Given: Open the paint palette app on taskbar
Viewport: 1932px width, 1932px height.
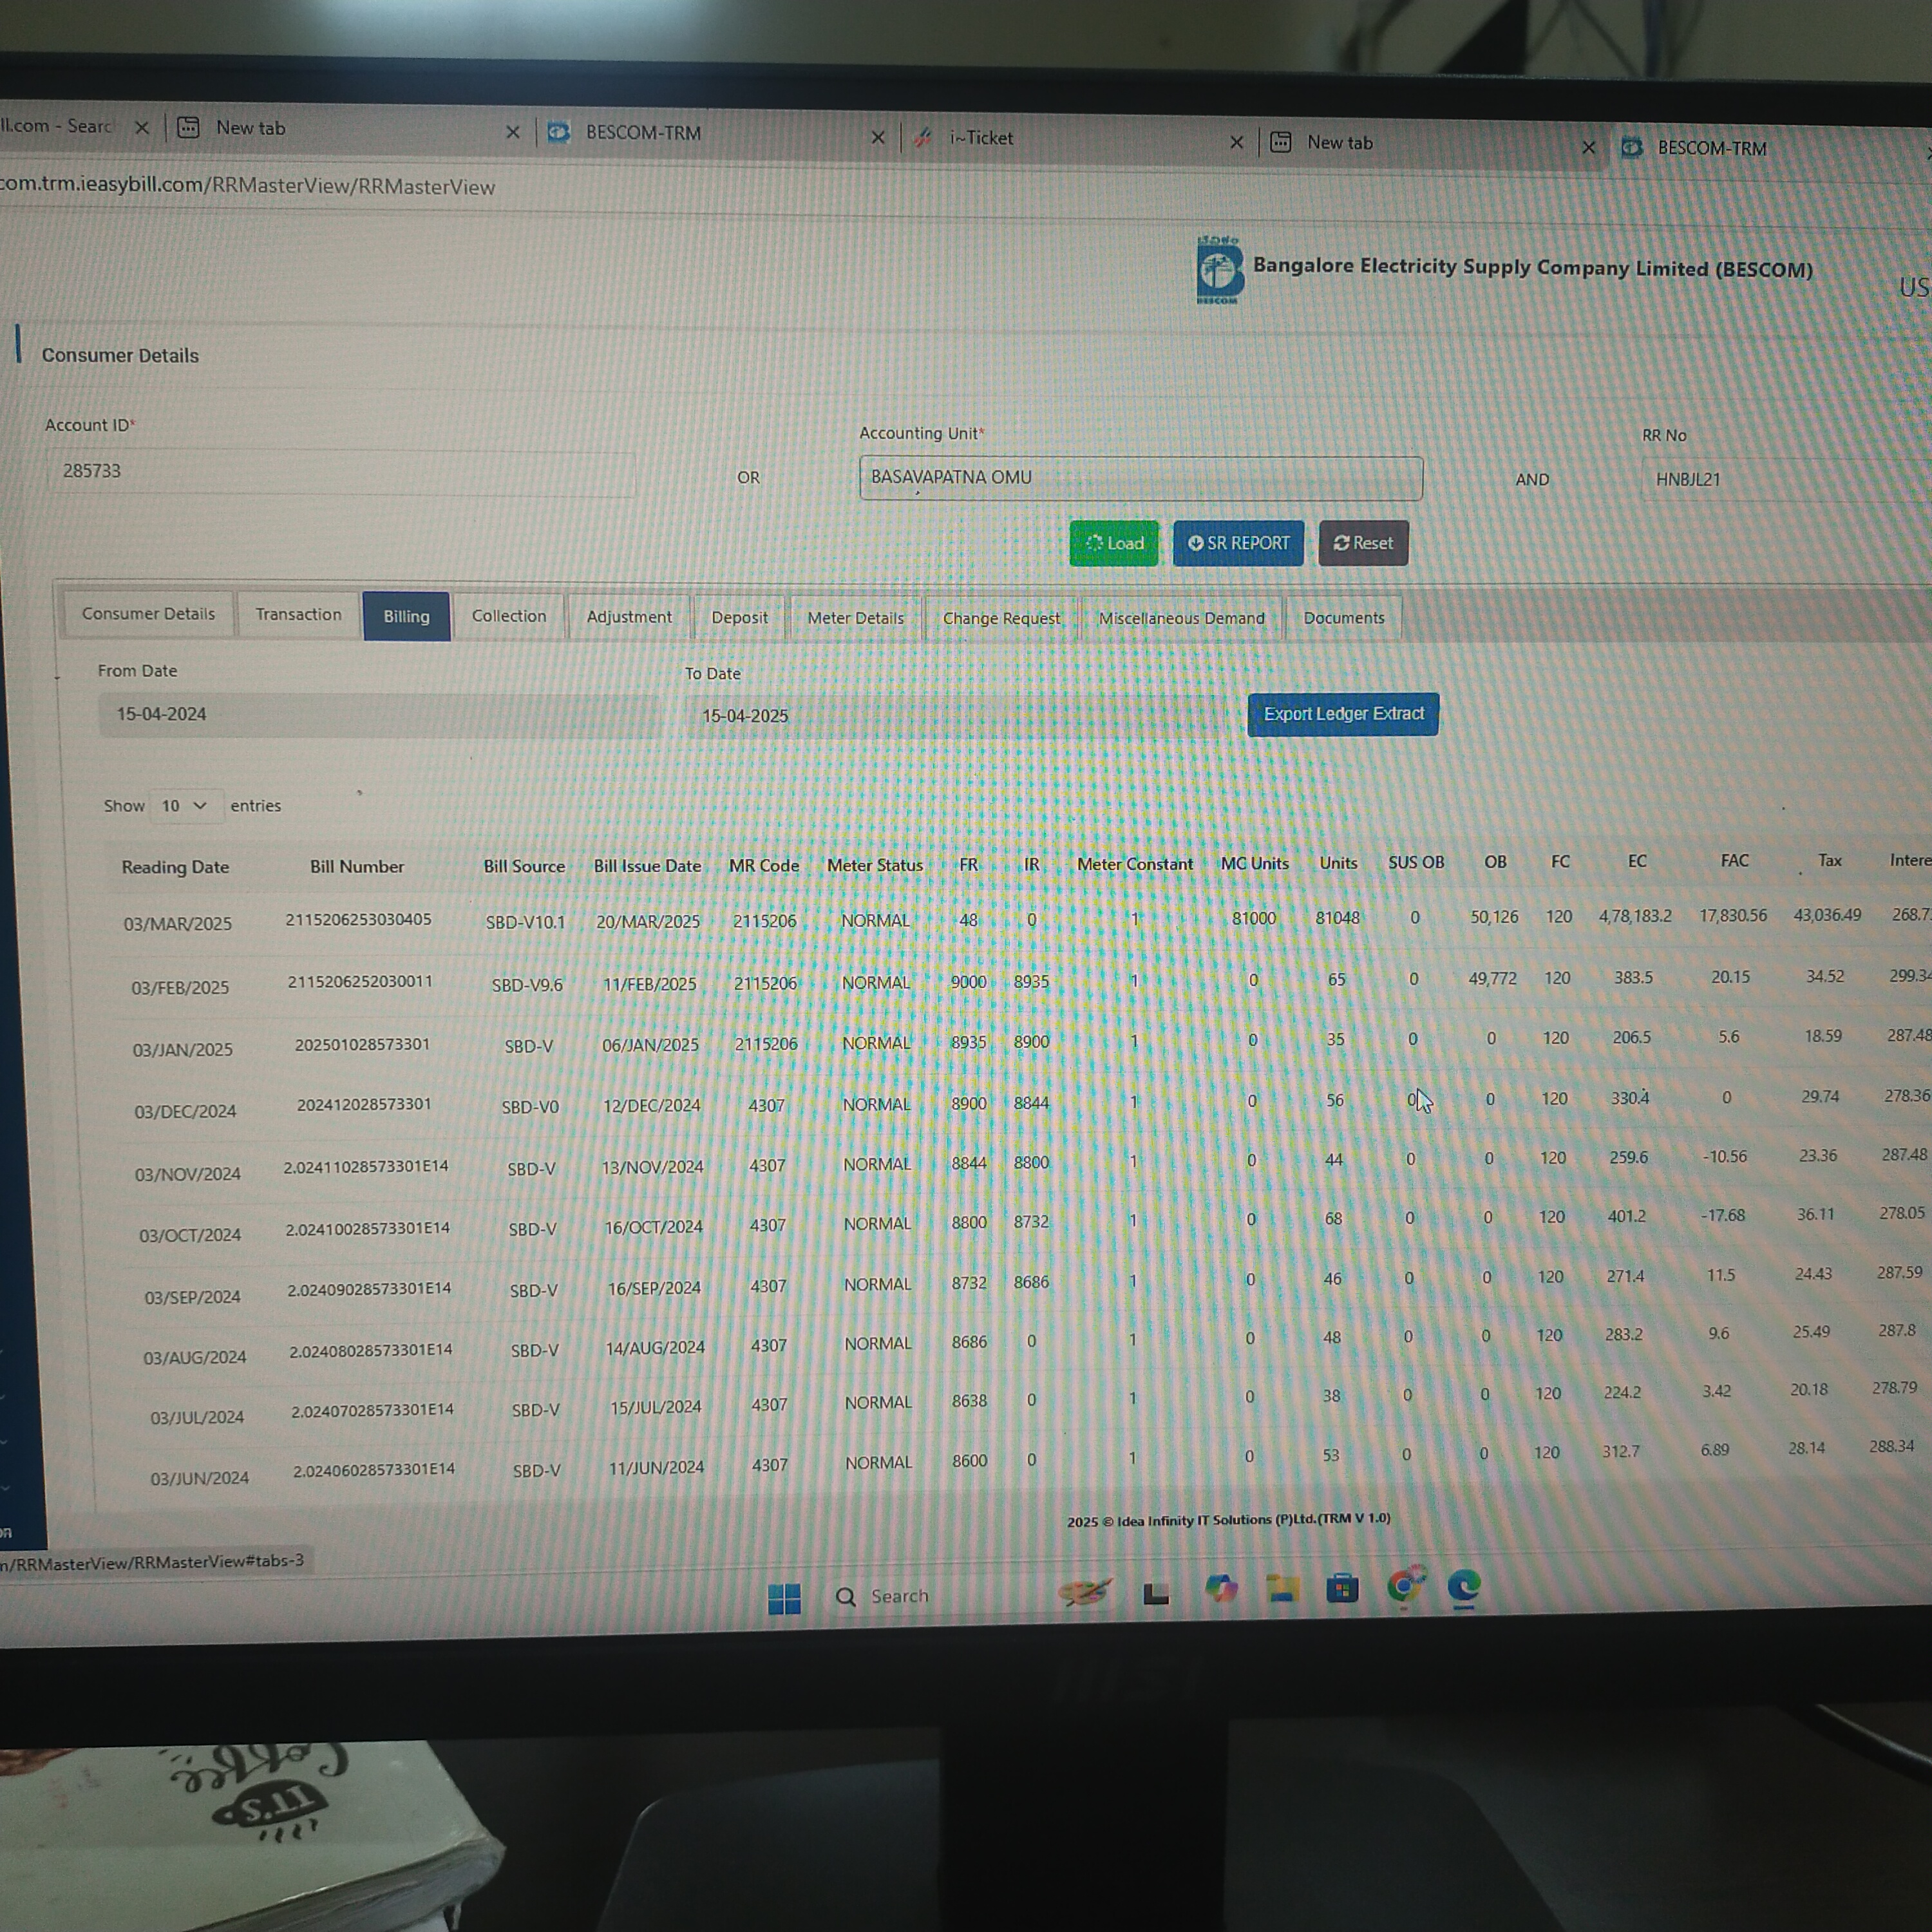Looking at the screenshot, I should (x=1086, y=1593).
